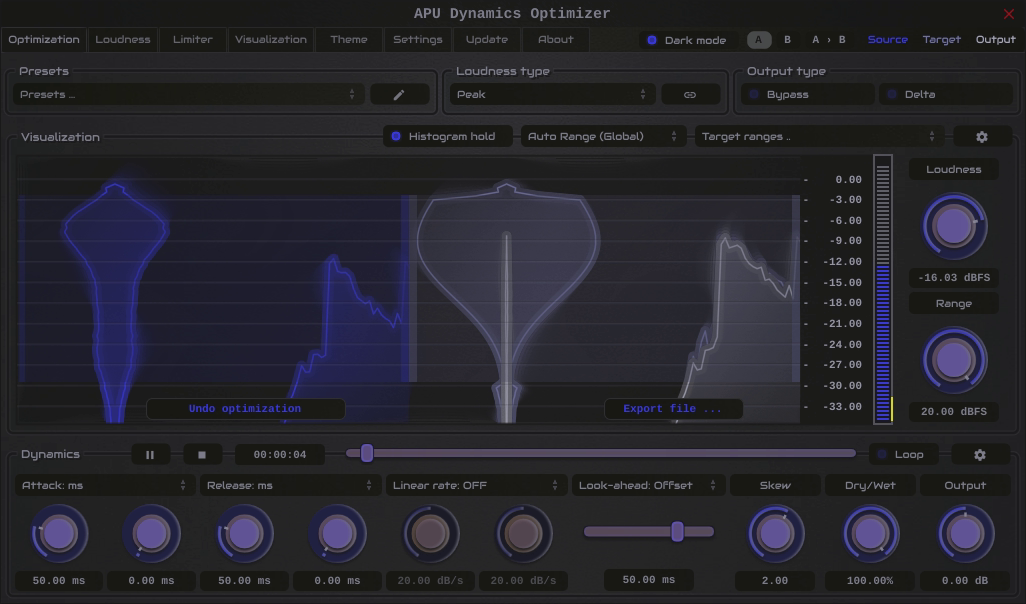Click the Loudness value -16.03 dBFS field

click(x=954, y=278)
